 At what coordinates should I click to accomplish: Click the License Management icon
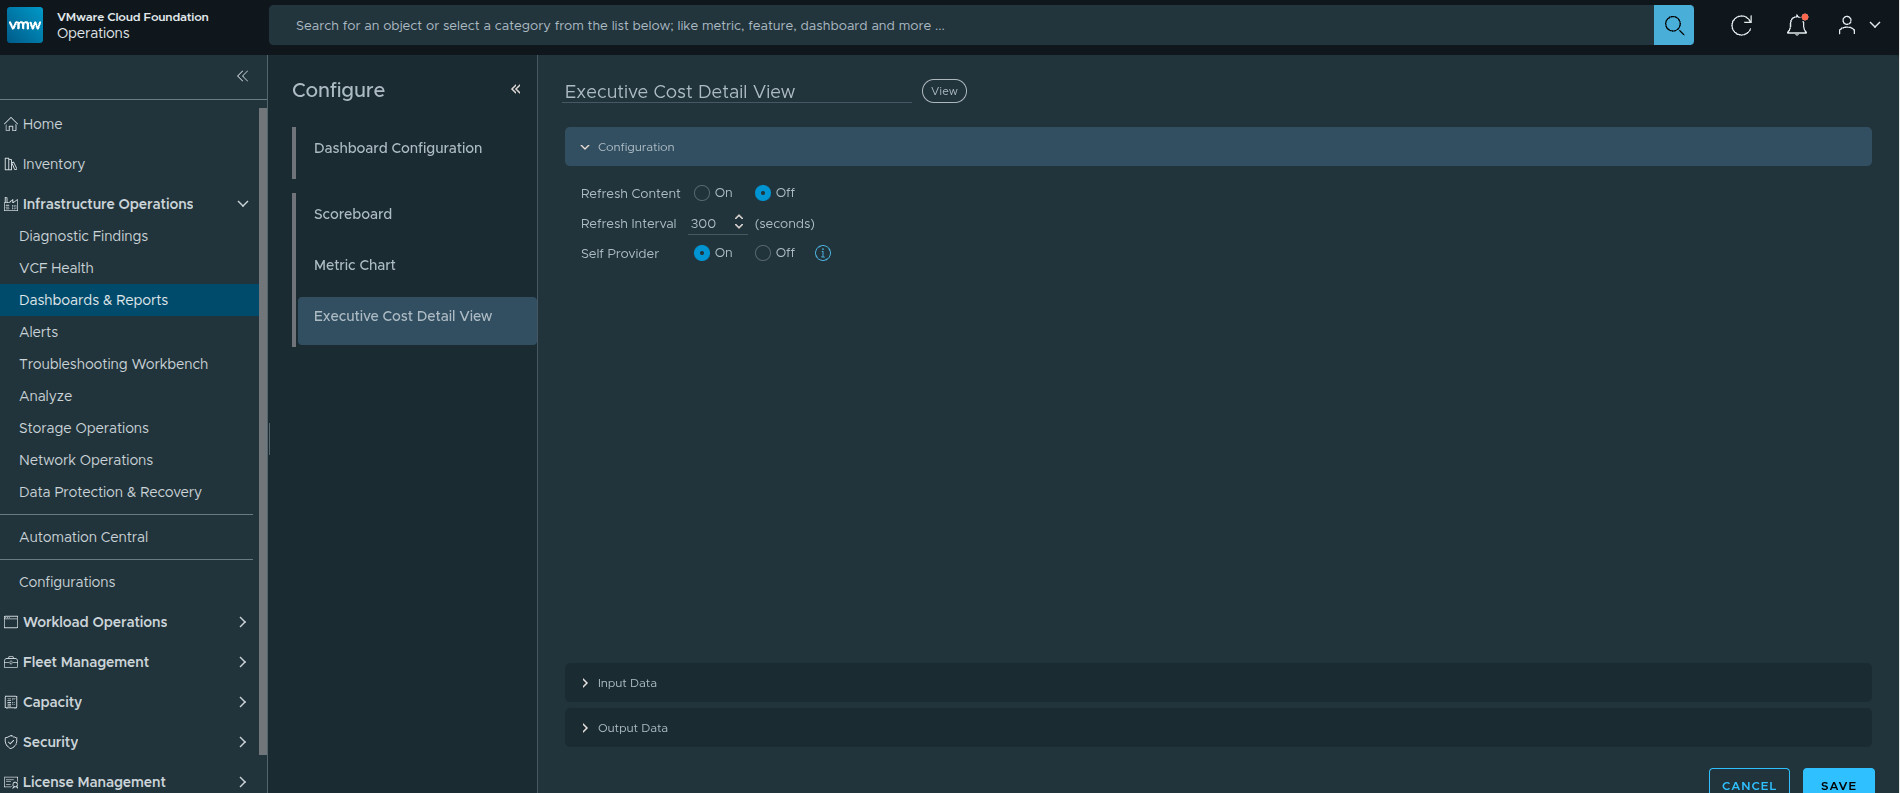coord(11,782)
